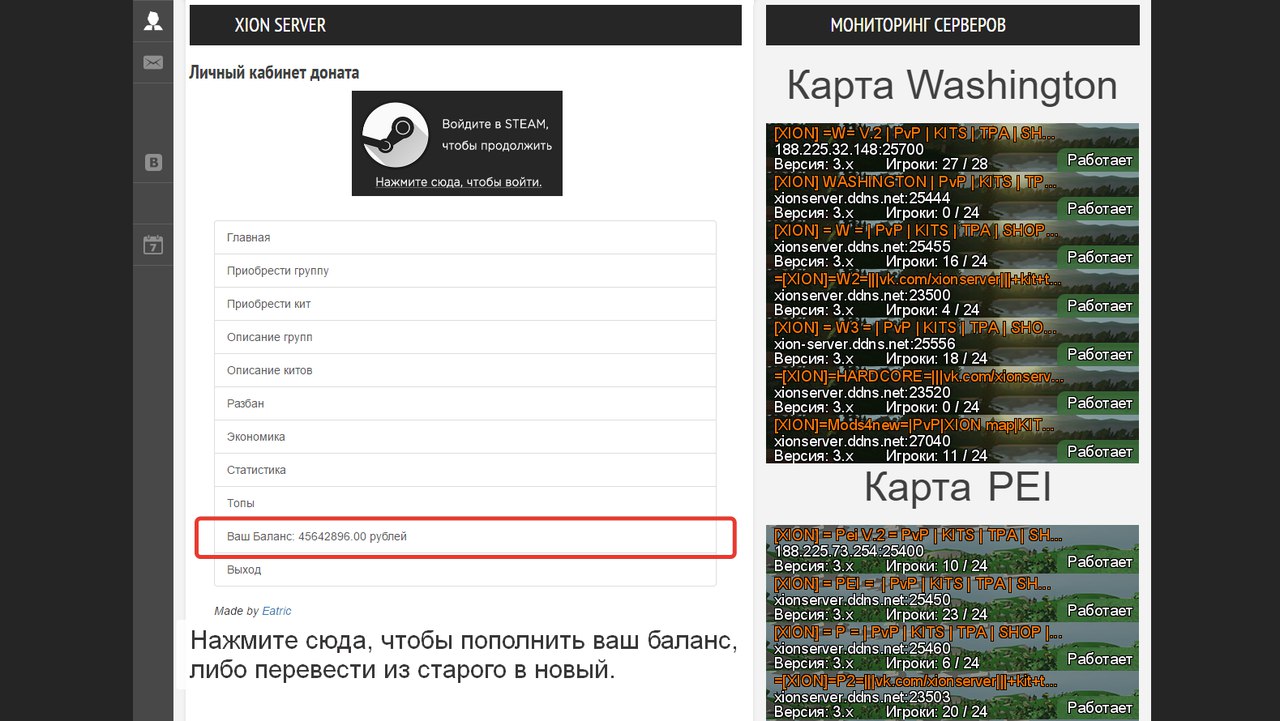Select '[XION]=Mods4new=' server title
This screenshot has width=1280, height=721.
[x=914, y=425]
